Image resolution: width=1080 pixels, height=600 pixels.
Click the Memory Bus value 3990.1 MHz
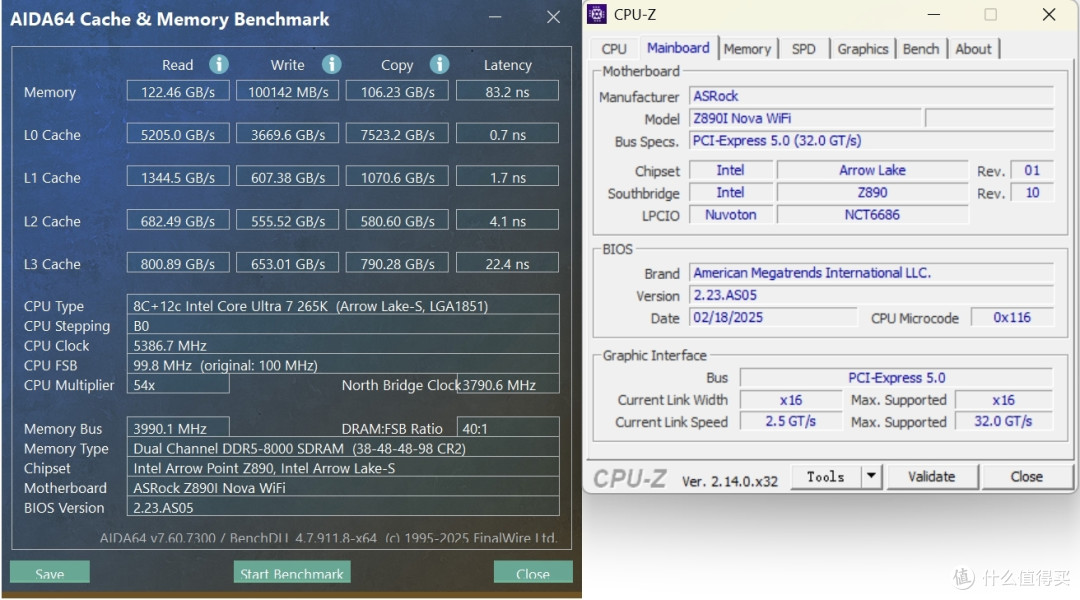click(178, 428)
